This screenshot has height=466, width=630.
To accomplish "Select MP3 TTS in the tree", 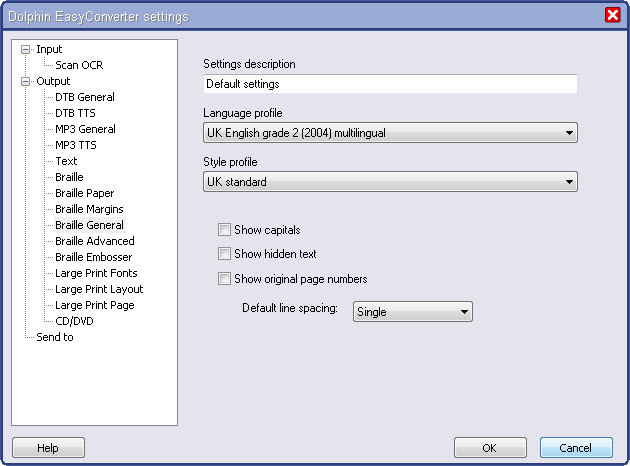I will click(x=76, y=145).
